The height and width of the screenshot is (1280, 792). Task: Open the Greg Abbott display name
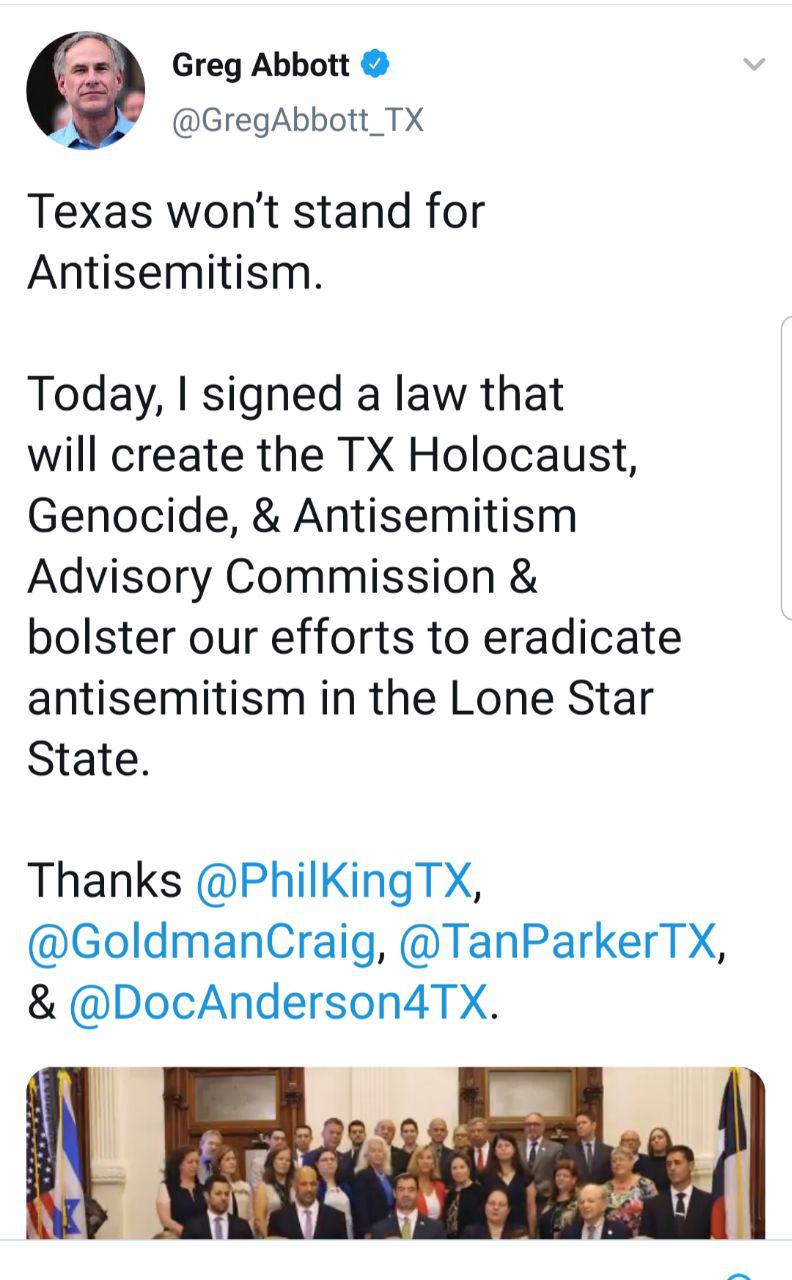(260, 65)
